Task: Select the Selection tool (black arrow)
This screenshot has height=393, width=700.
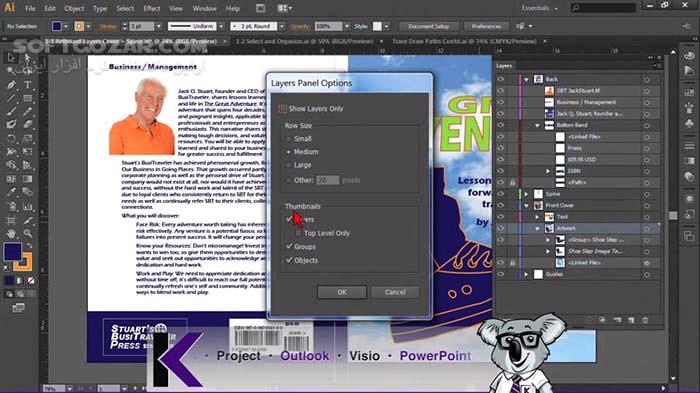Action: [x=11, y=58]
